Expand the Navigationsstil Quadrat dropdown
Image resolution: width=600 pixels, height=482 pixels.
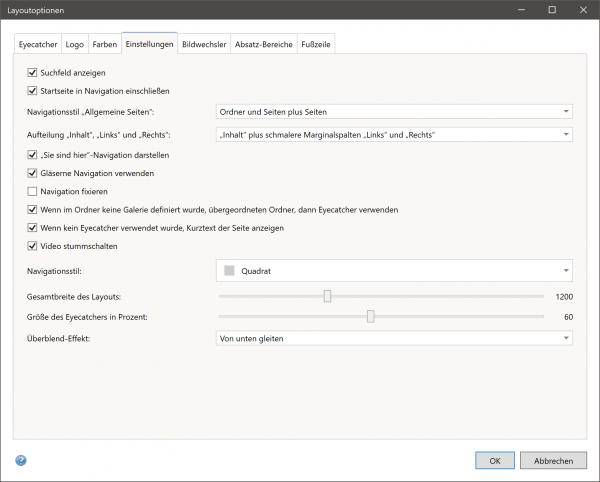pos(394,271)
